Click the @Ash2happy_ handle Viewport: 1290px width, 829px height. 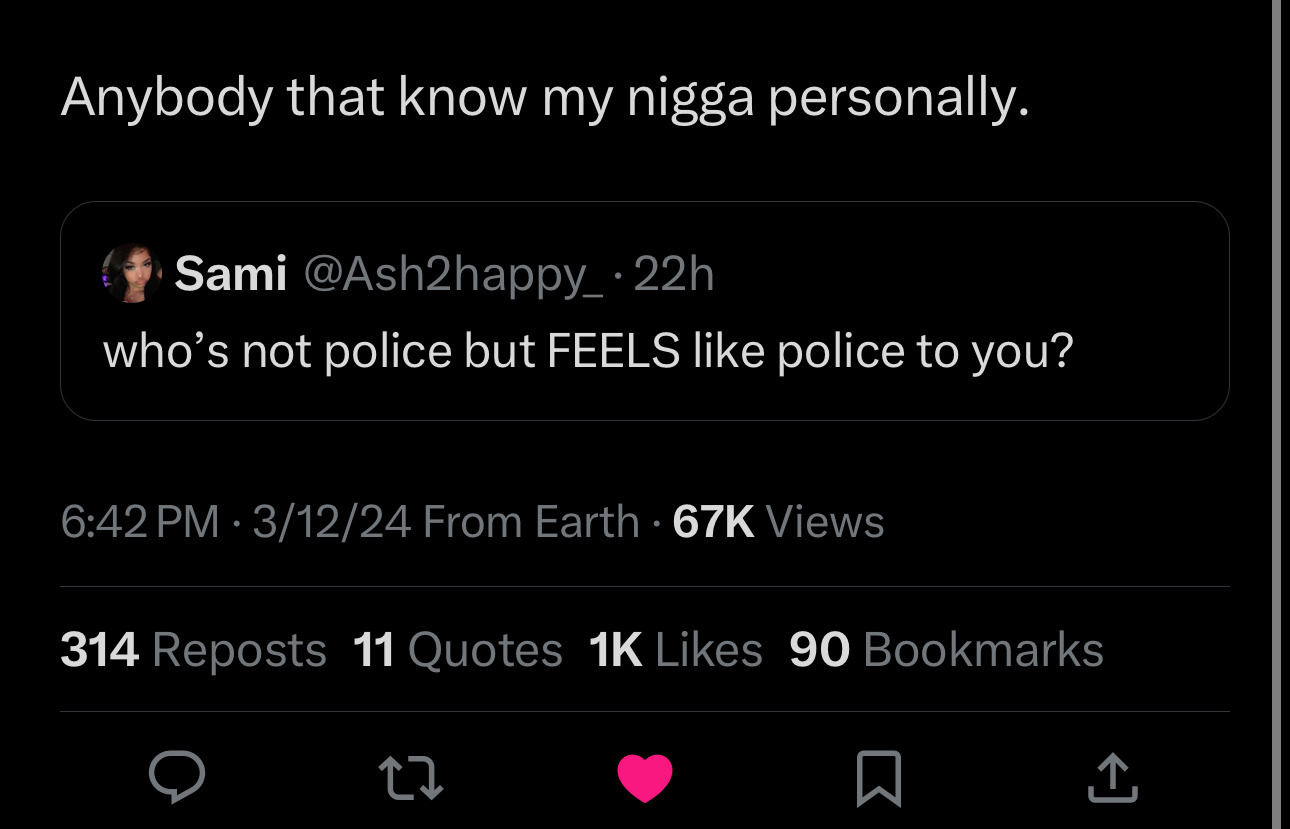[453, 274]
